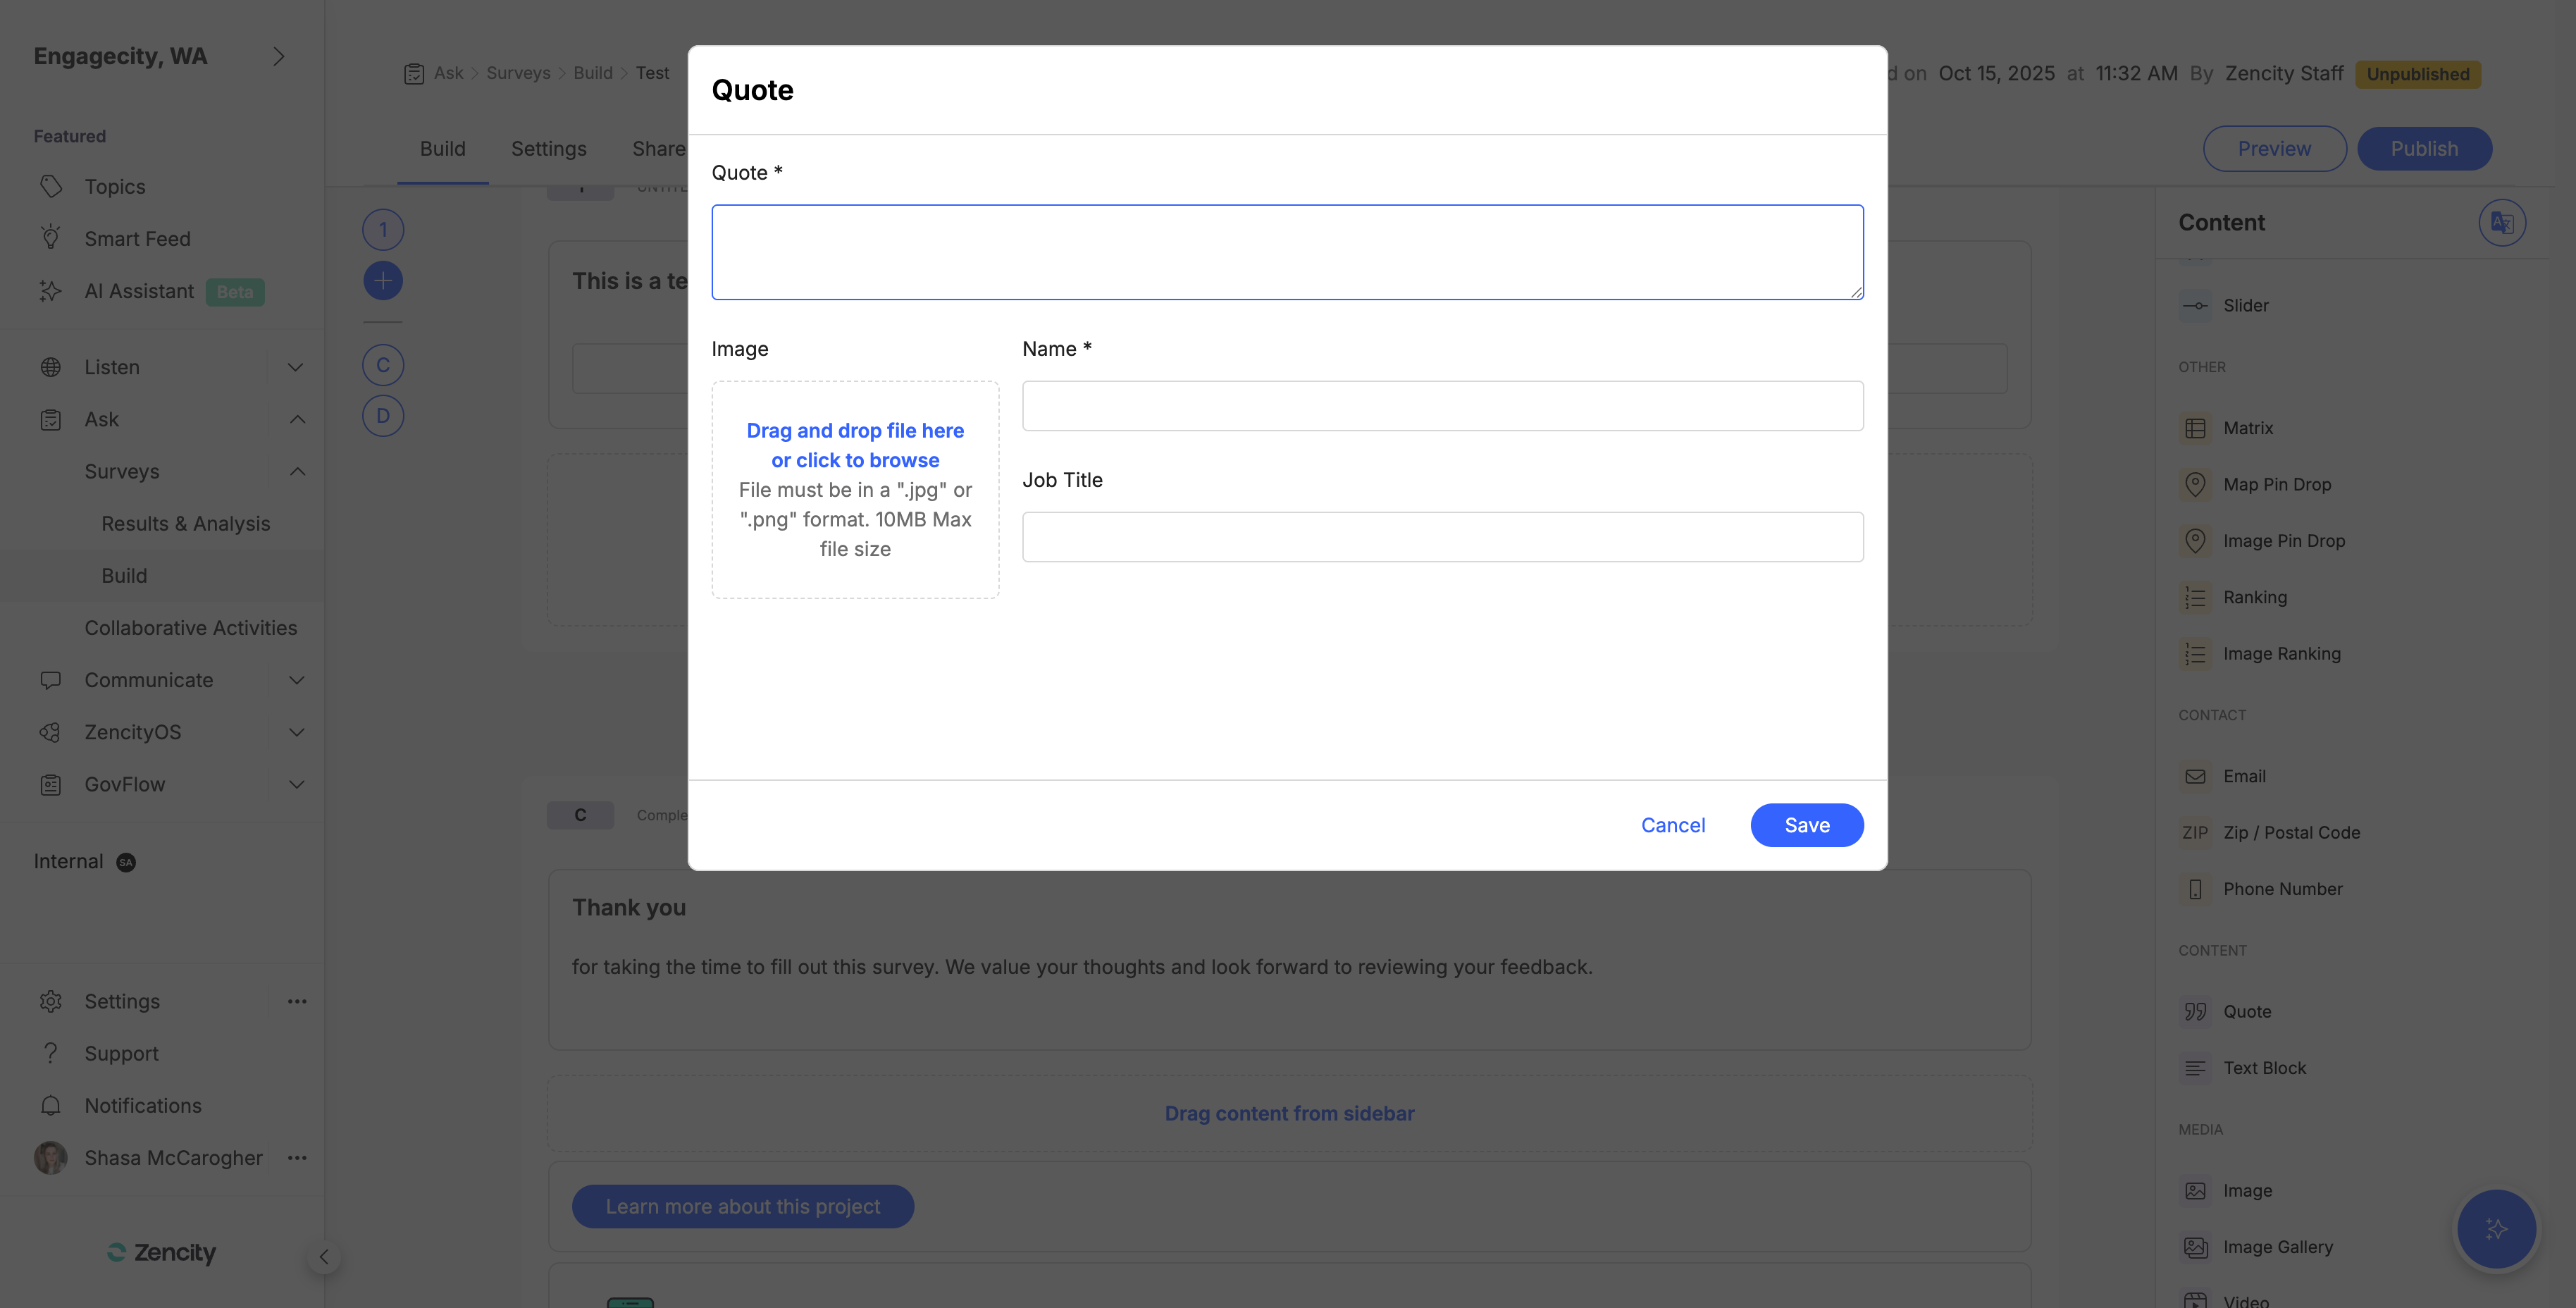
Task: Expand the Listen menu section
Action: click(296, 367)
